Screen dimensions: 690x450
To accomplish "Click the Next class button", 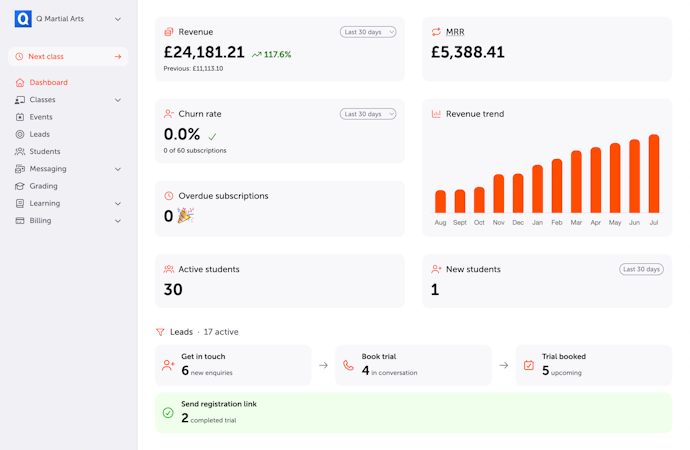I will [x=68, y=57].
